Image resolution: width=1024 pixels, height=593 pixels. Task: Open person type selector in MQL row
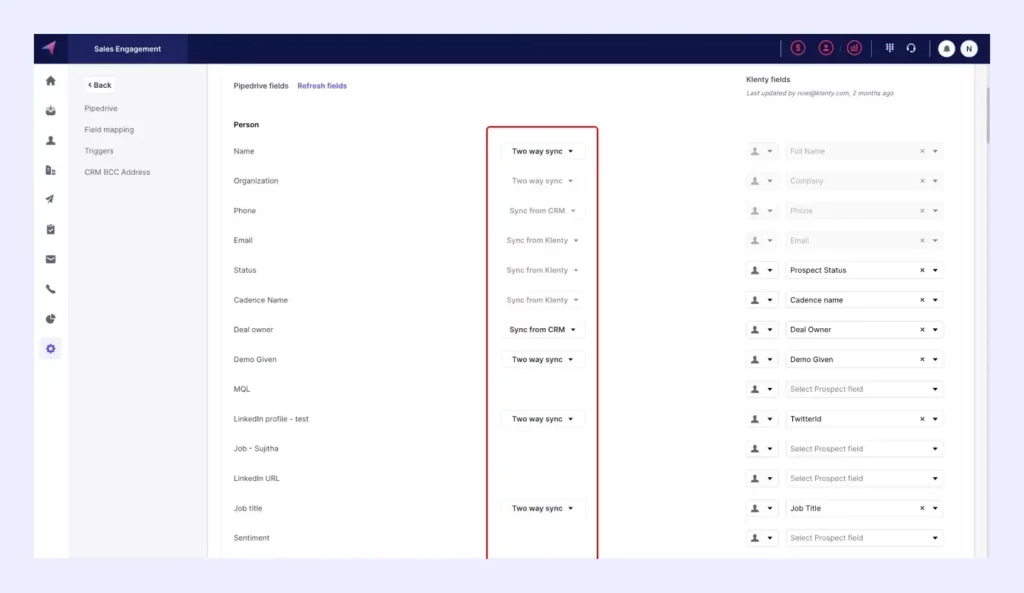[761, 389]
